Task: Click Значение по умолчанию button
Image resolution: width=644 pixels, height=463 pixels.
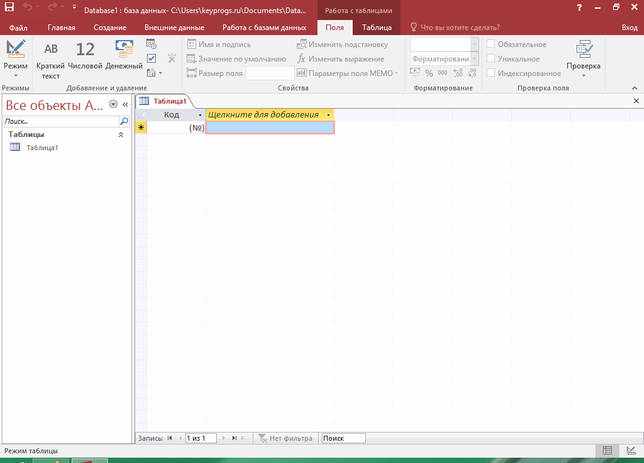Action: 236,59
